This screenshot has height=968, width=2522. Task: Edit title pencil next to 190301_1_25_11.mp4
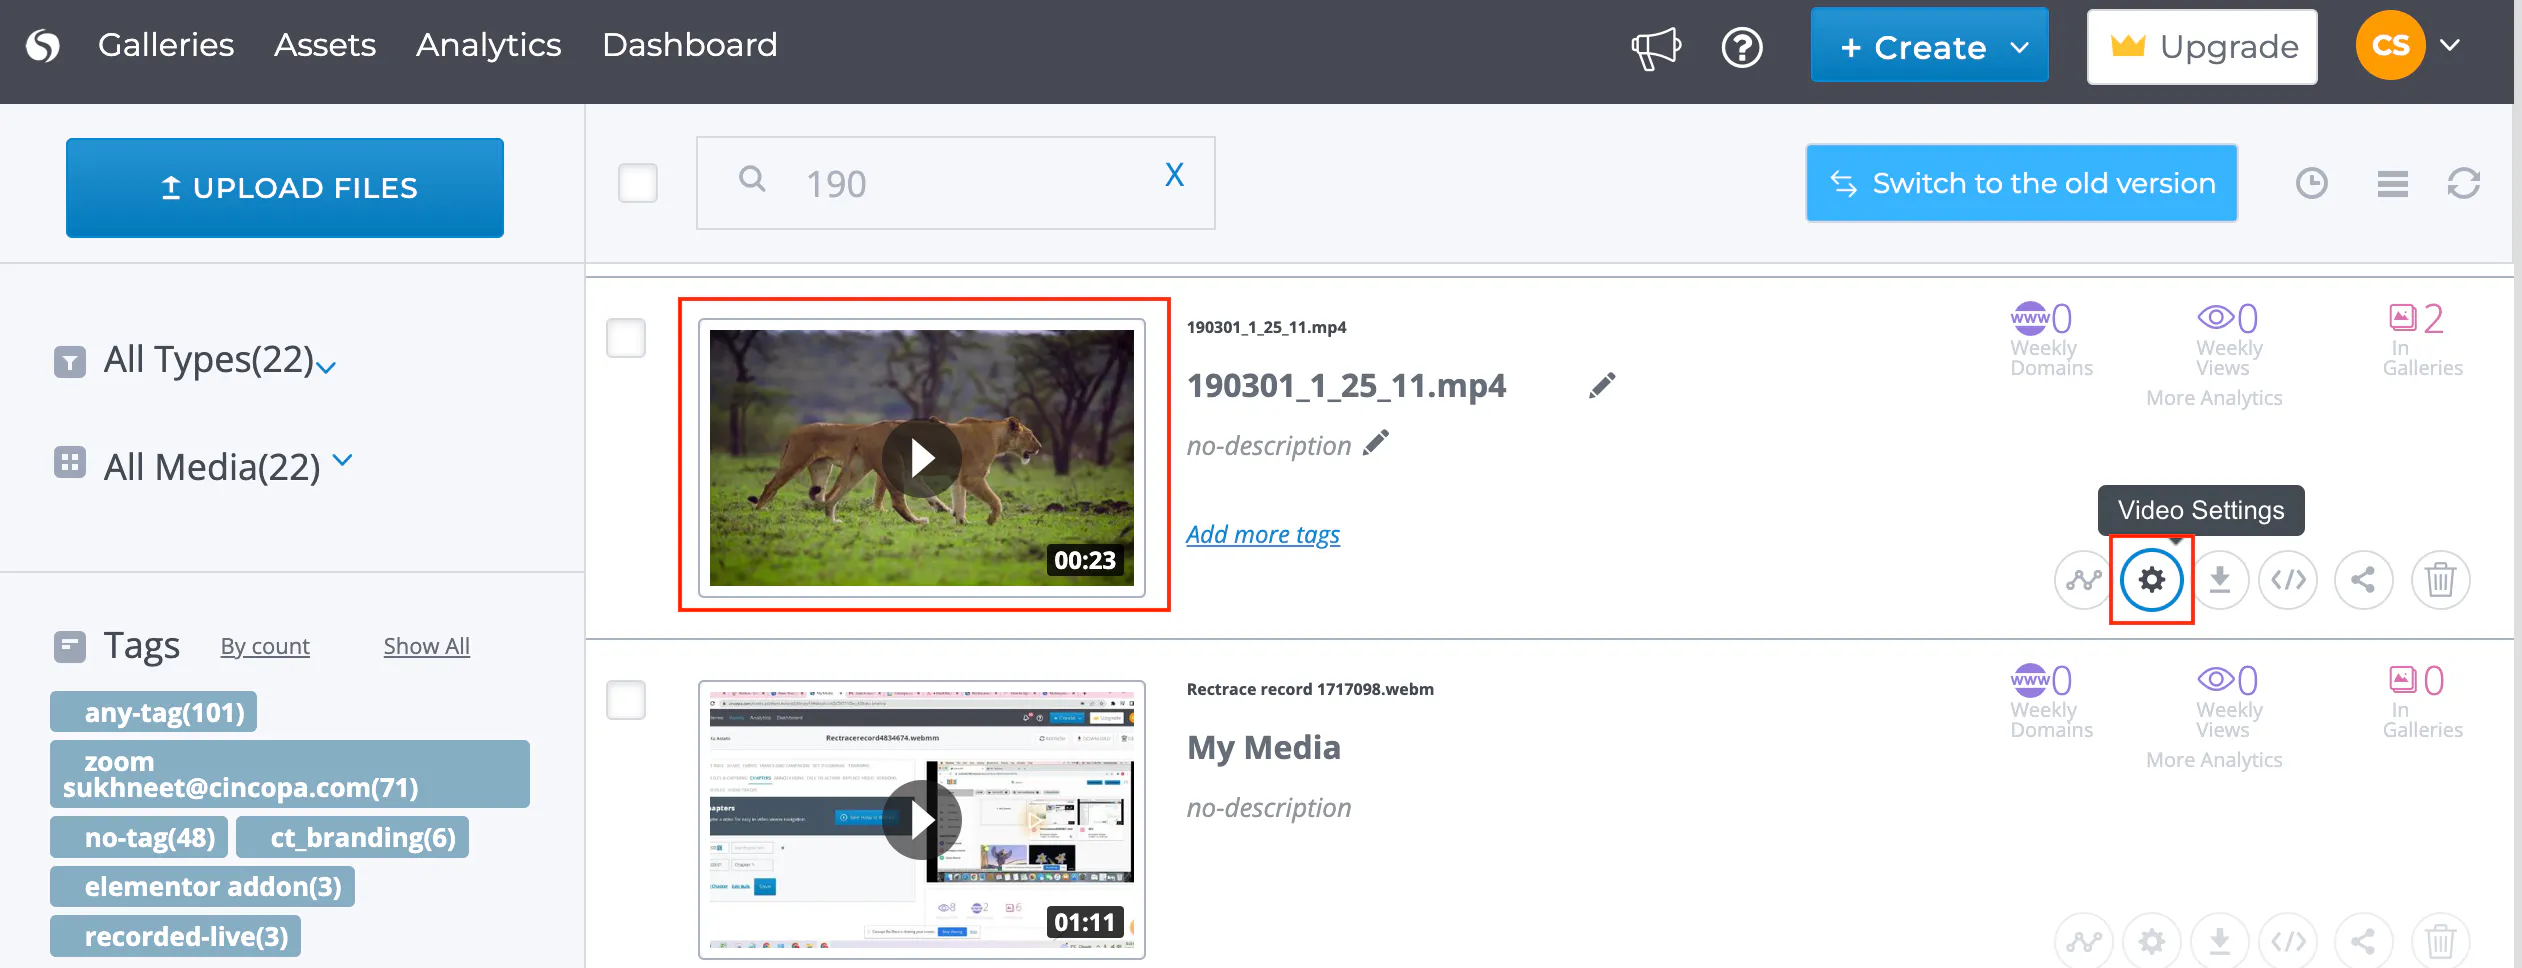[1602, 385]
